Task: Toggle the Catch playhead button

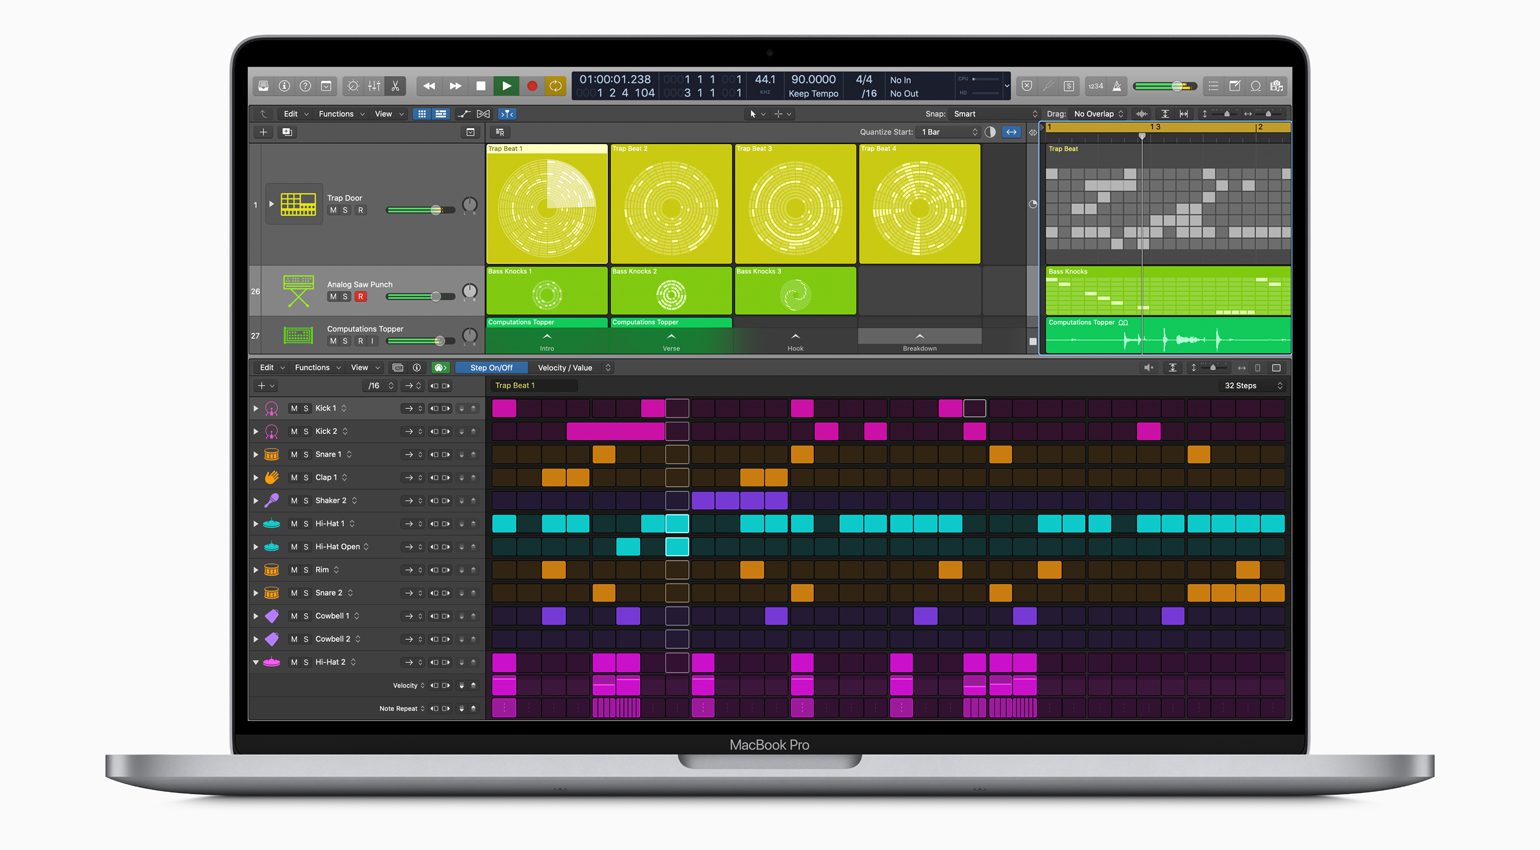Action: (506, 114)
